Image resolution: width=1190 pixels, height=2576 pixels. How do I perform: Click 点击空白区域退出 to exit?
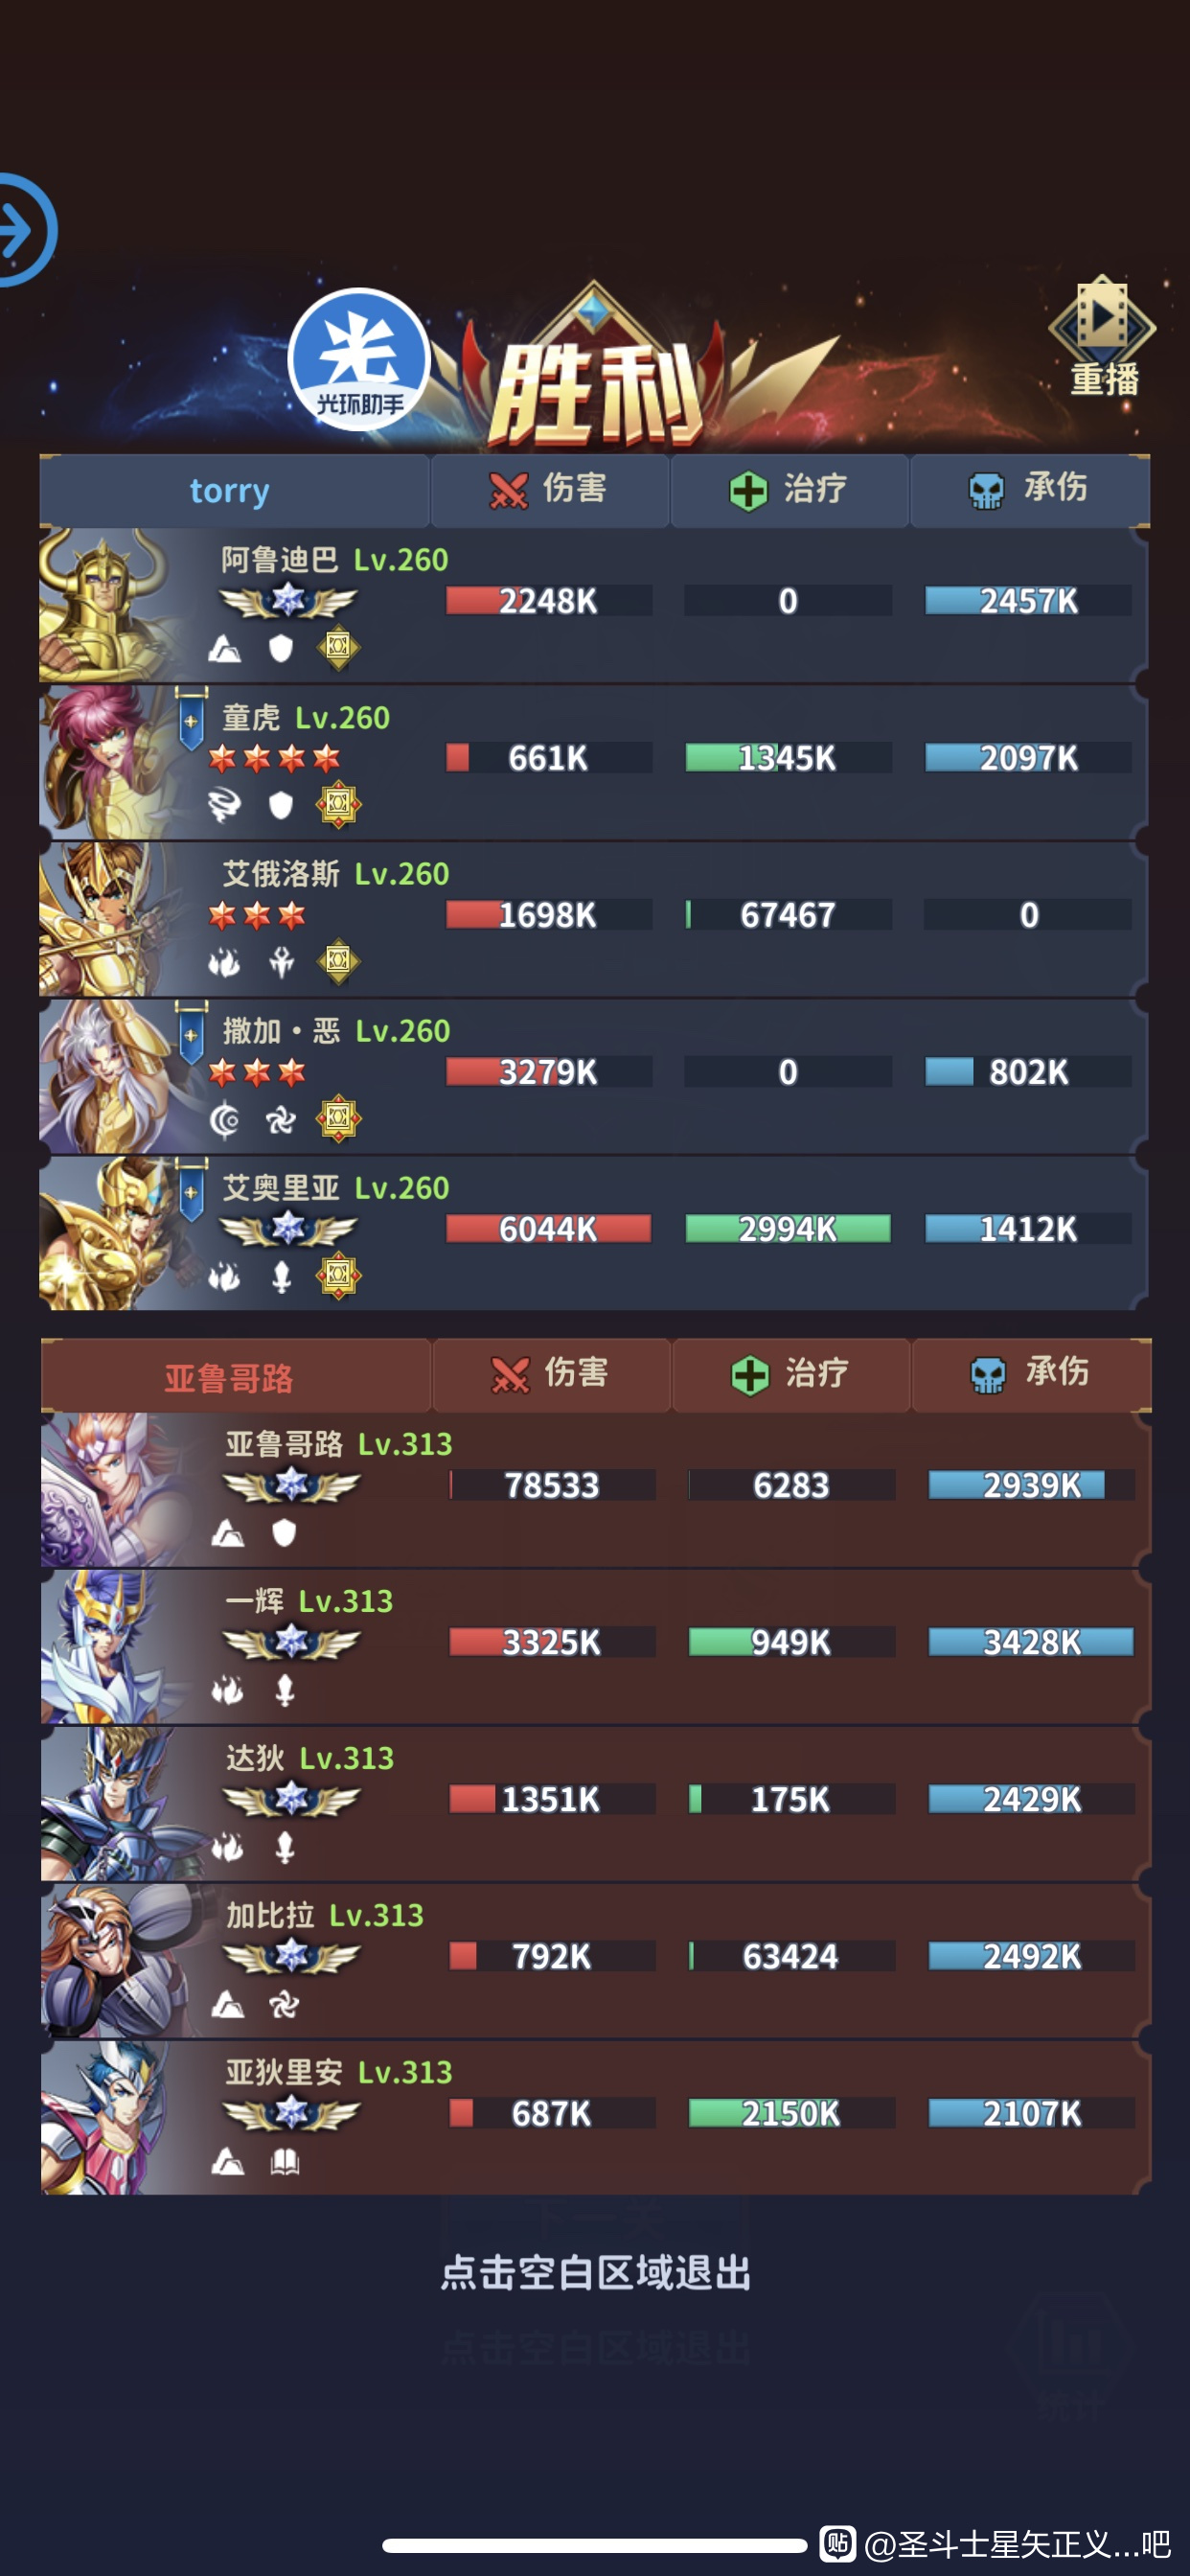tap(595, 2273)
